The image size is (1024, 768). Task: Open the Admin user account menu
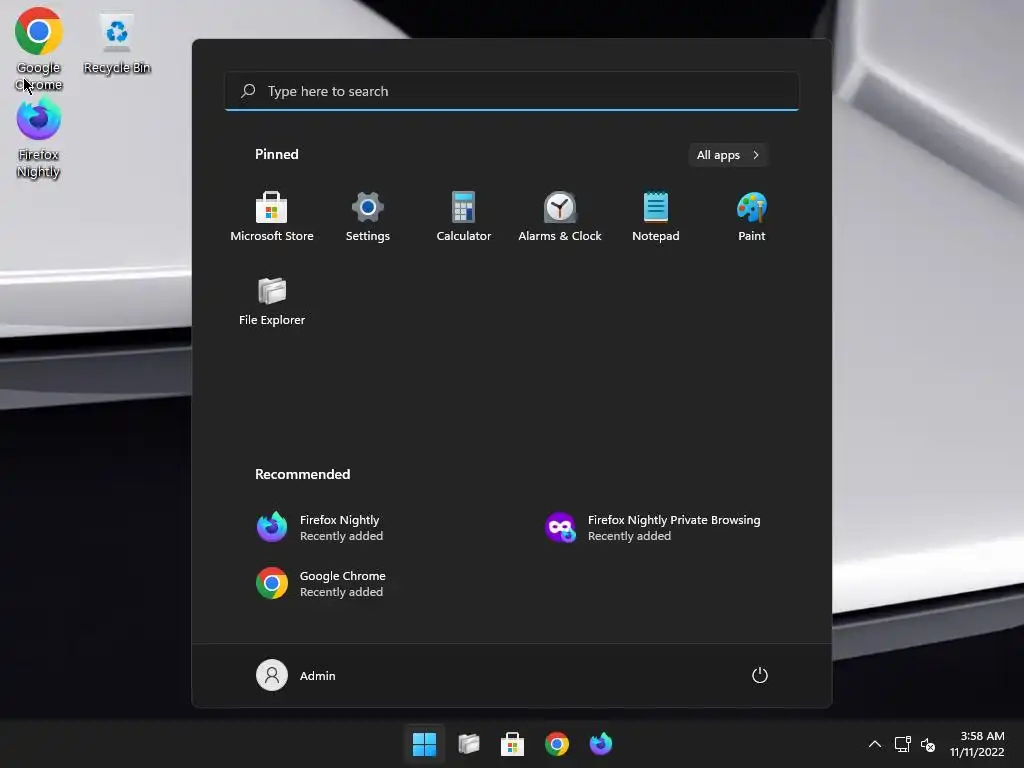click(x=296, y=675)
